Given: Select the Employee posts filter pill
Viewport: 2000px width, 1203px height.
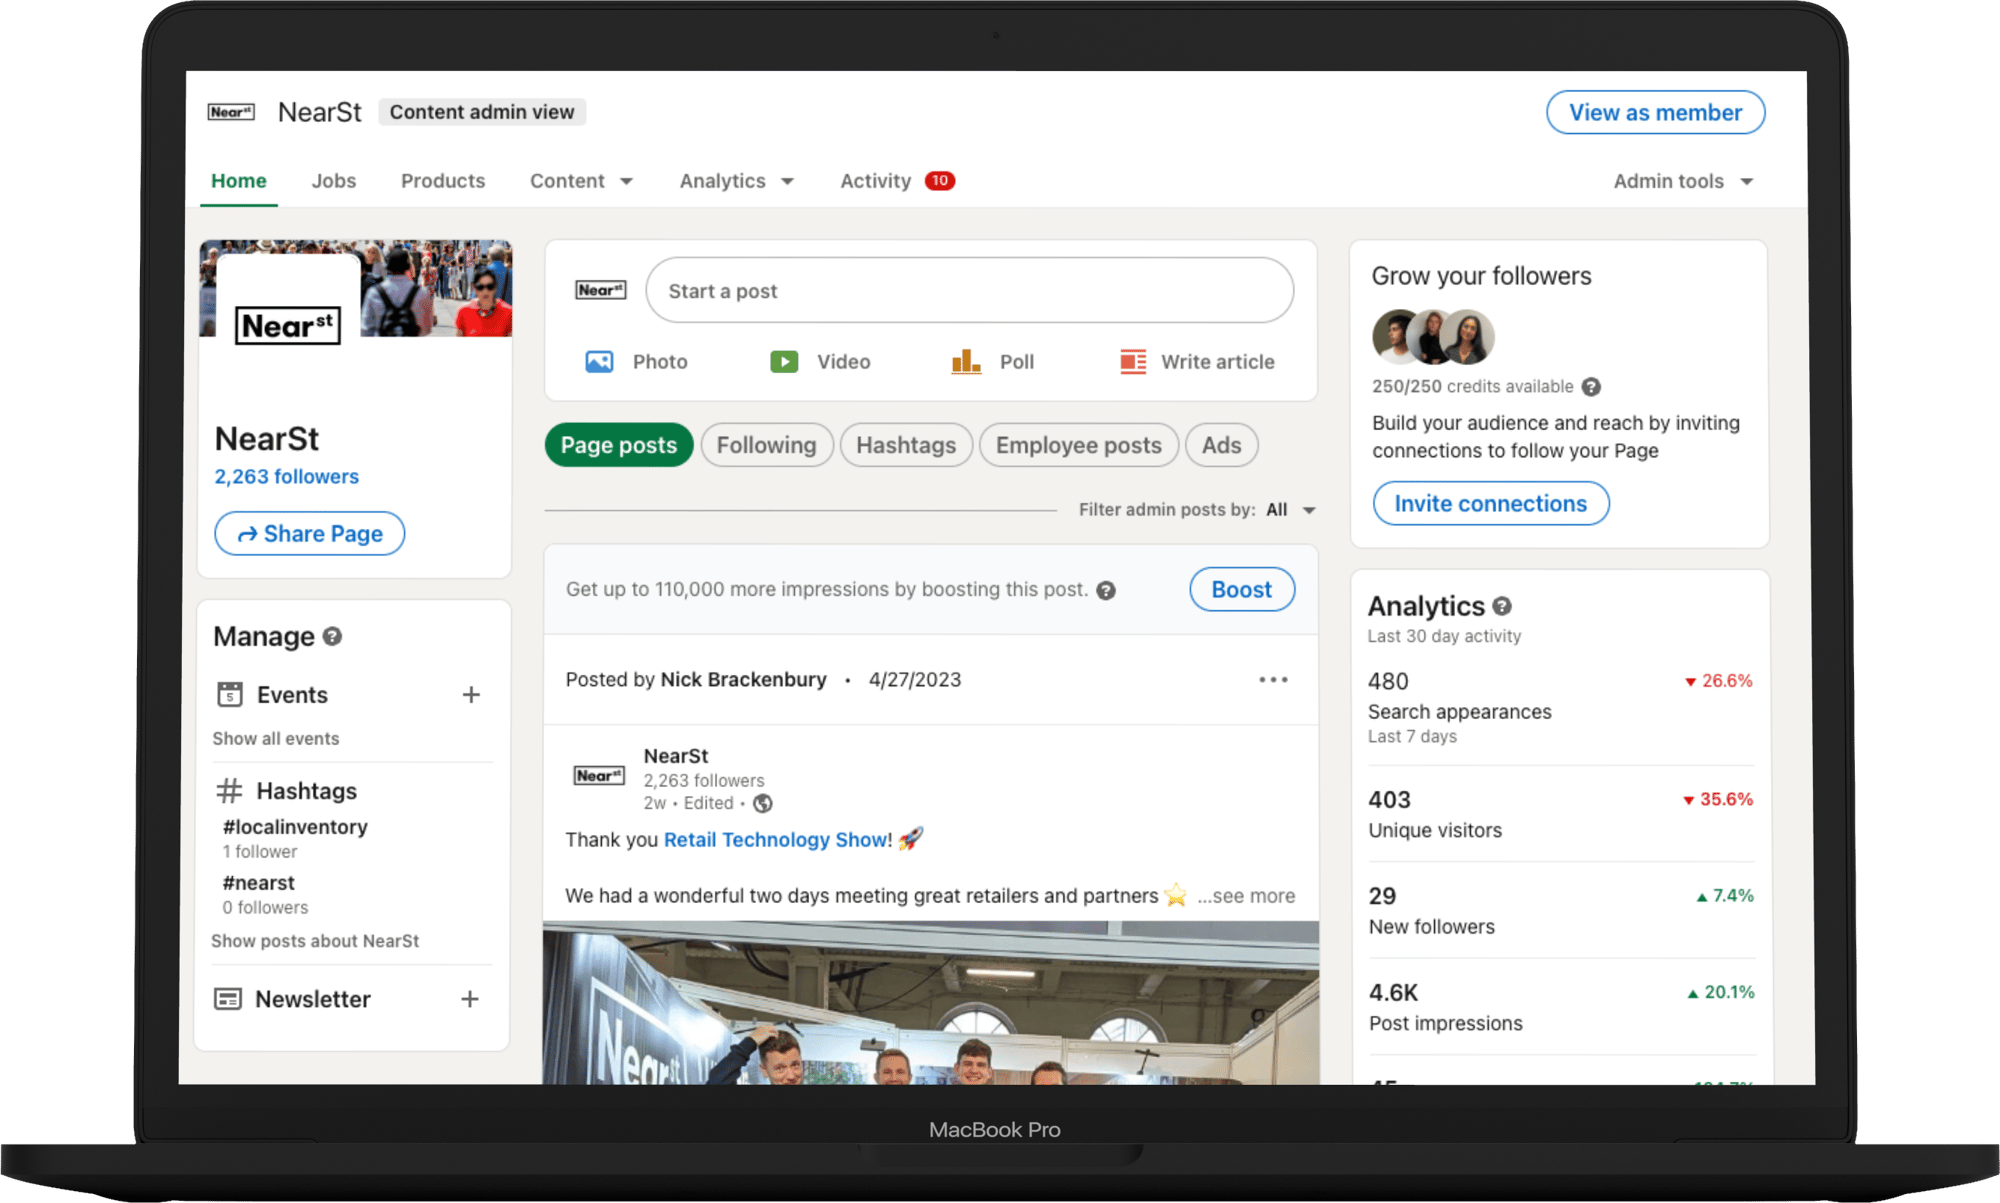Looking at the screenshot, I should [1079, 445].
